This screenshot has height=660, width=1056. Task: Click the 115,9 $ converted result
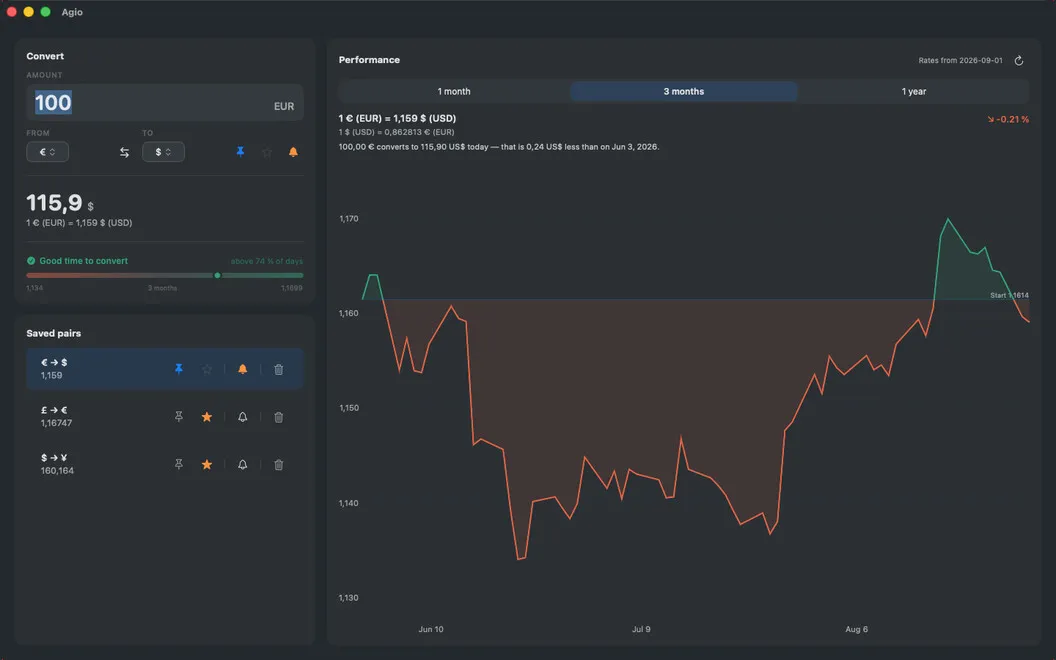[60, 203]
